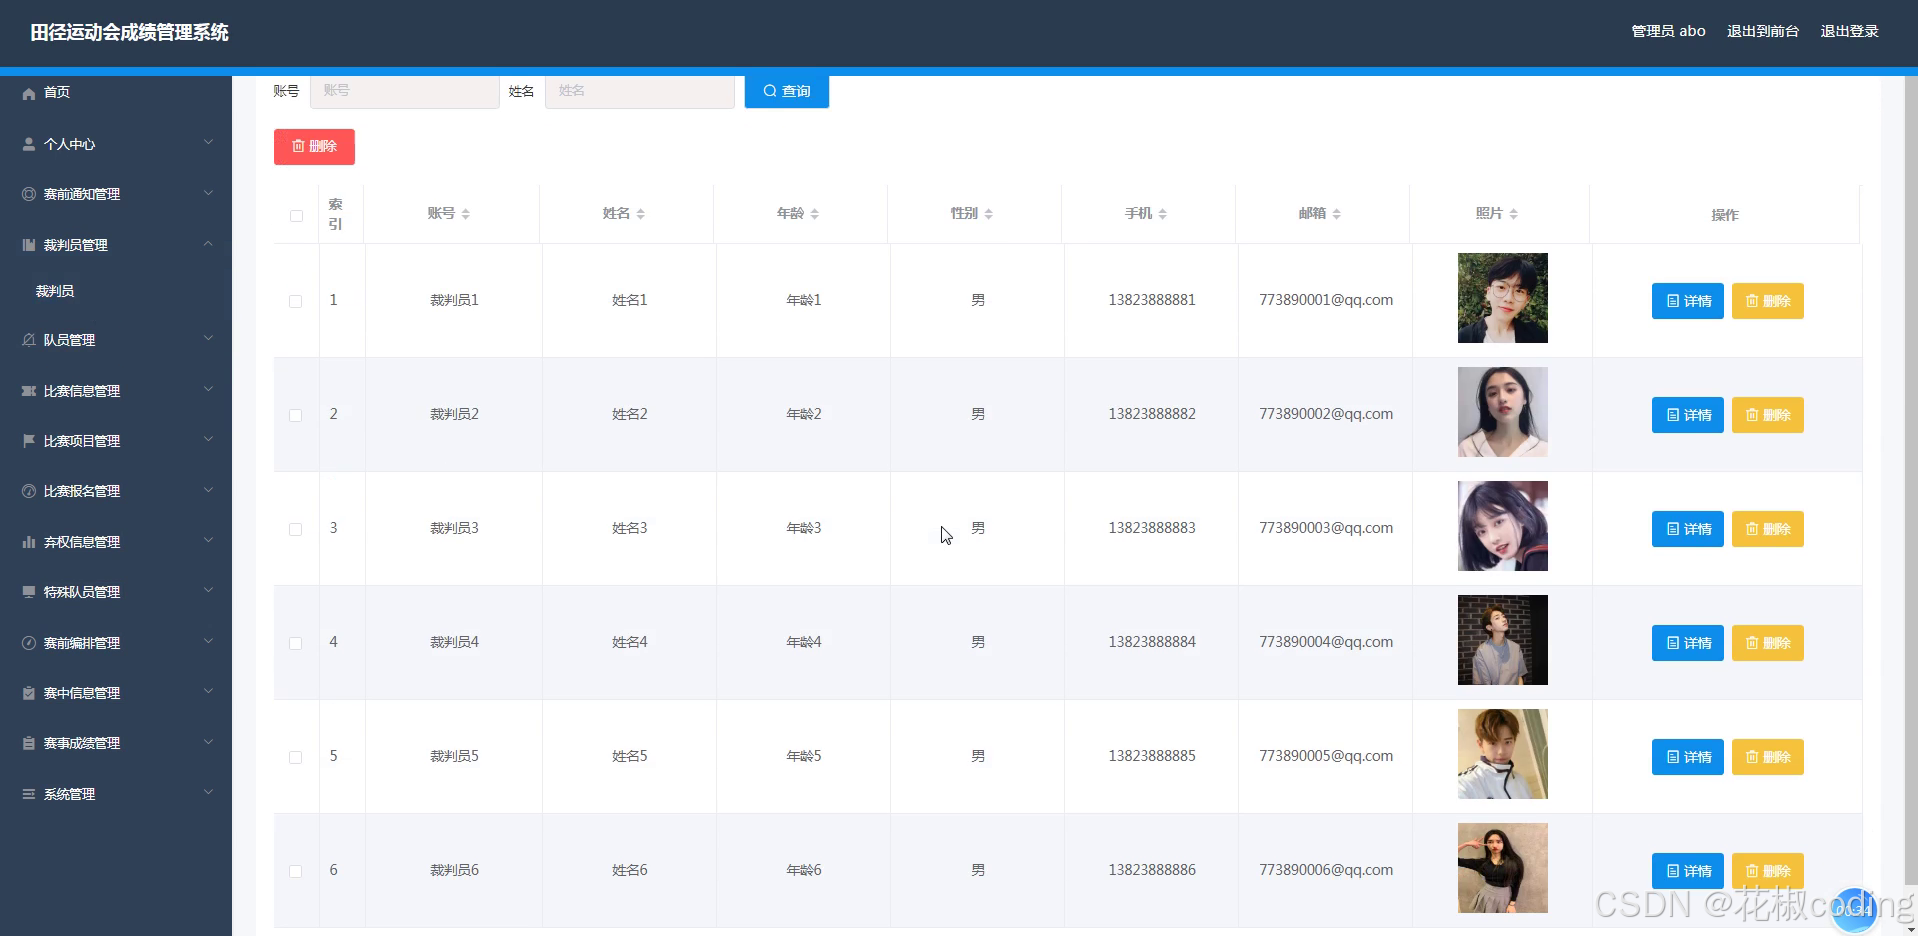
Task: Delete row 裁判员2 with its yellow button
Action: (1768, 415)
